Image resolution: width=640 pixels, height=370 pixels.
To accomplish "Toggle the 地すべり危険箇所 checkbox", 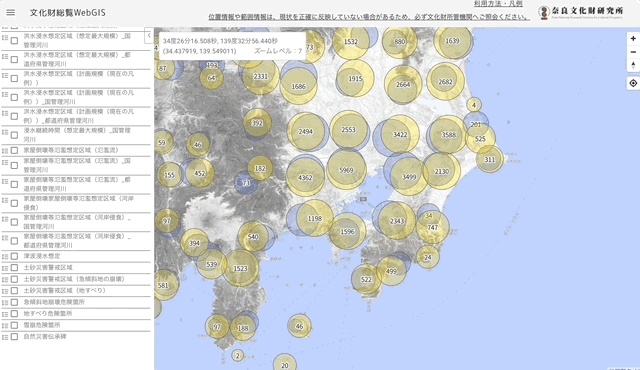I will click(14, 314).
